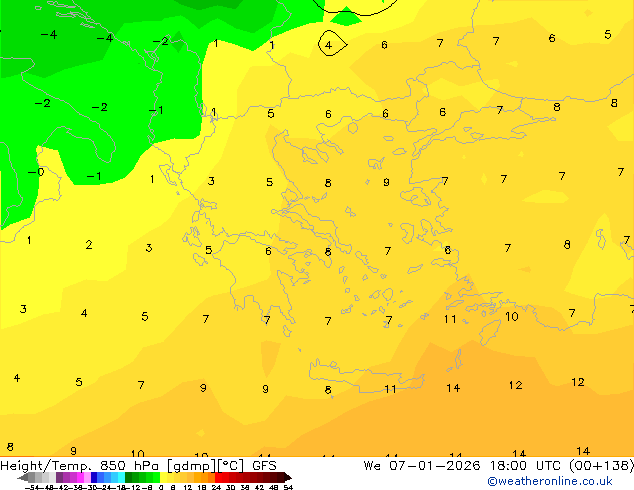Pick the dark blue legend swatch

point(94,477)
